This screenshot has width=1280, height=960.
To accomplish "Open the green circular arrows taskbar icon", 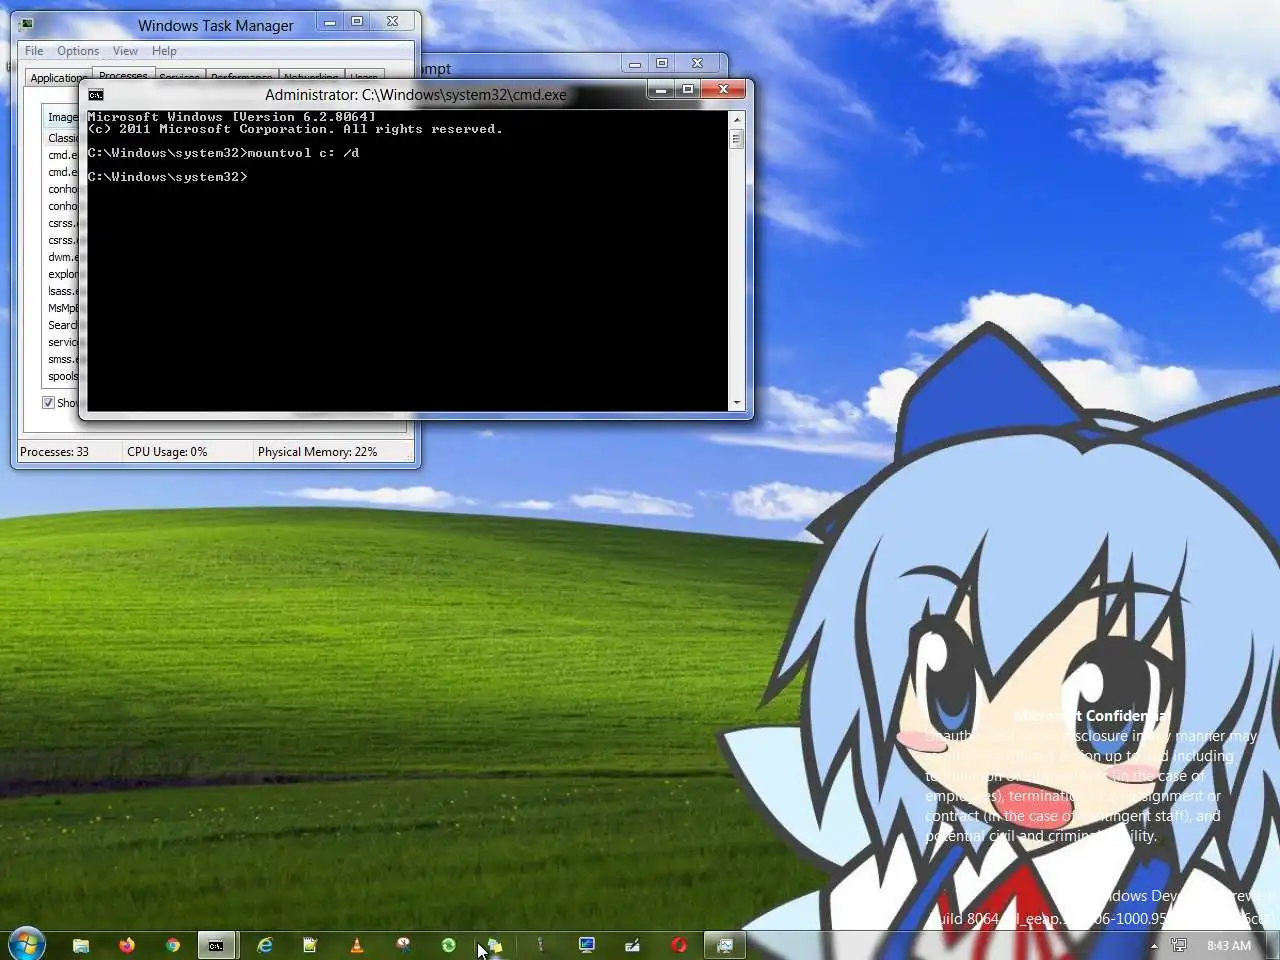I will [449, 945].
